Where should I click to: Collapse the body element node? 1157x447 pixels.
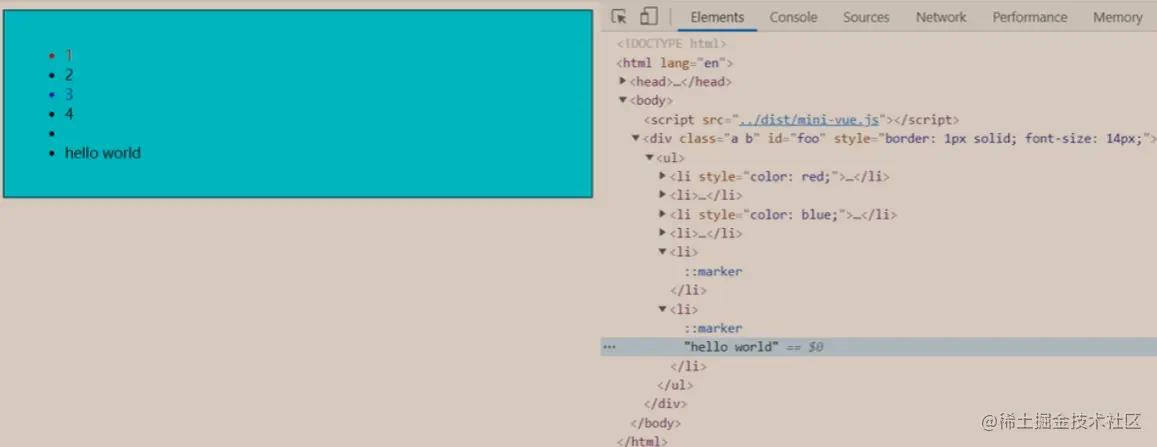pos(624,100)
